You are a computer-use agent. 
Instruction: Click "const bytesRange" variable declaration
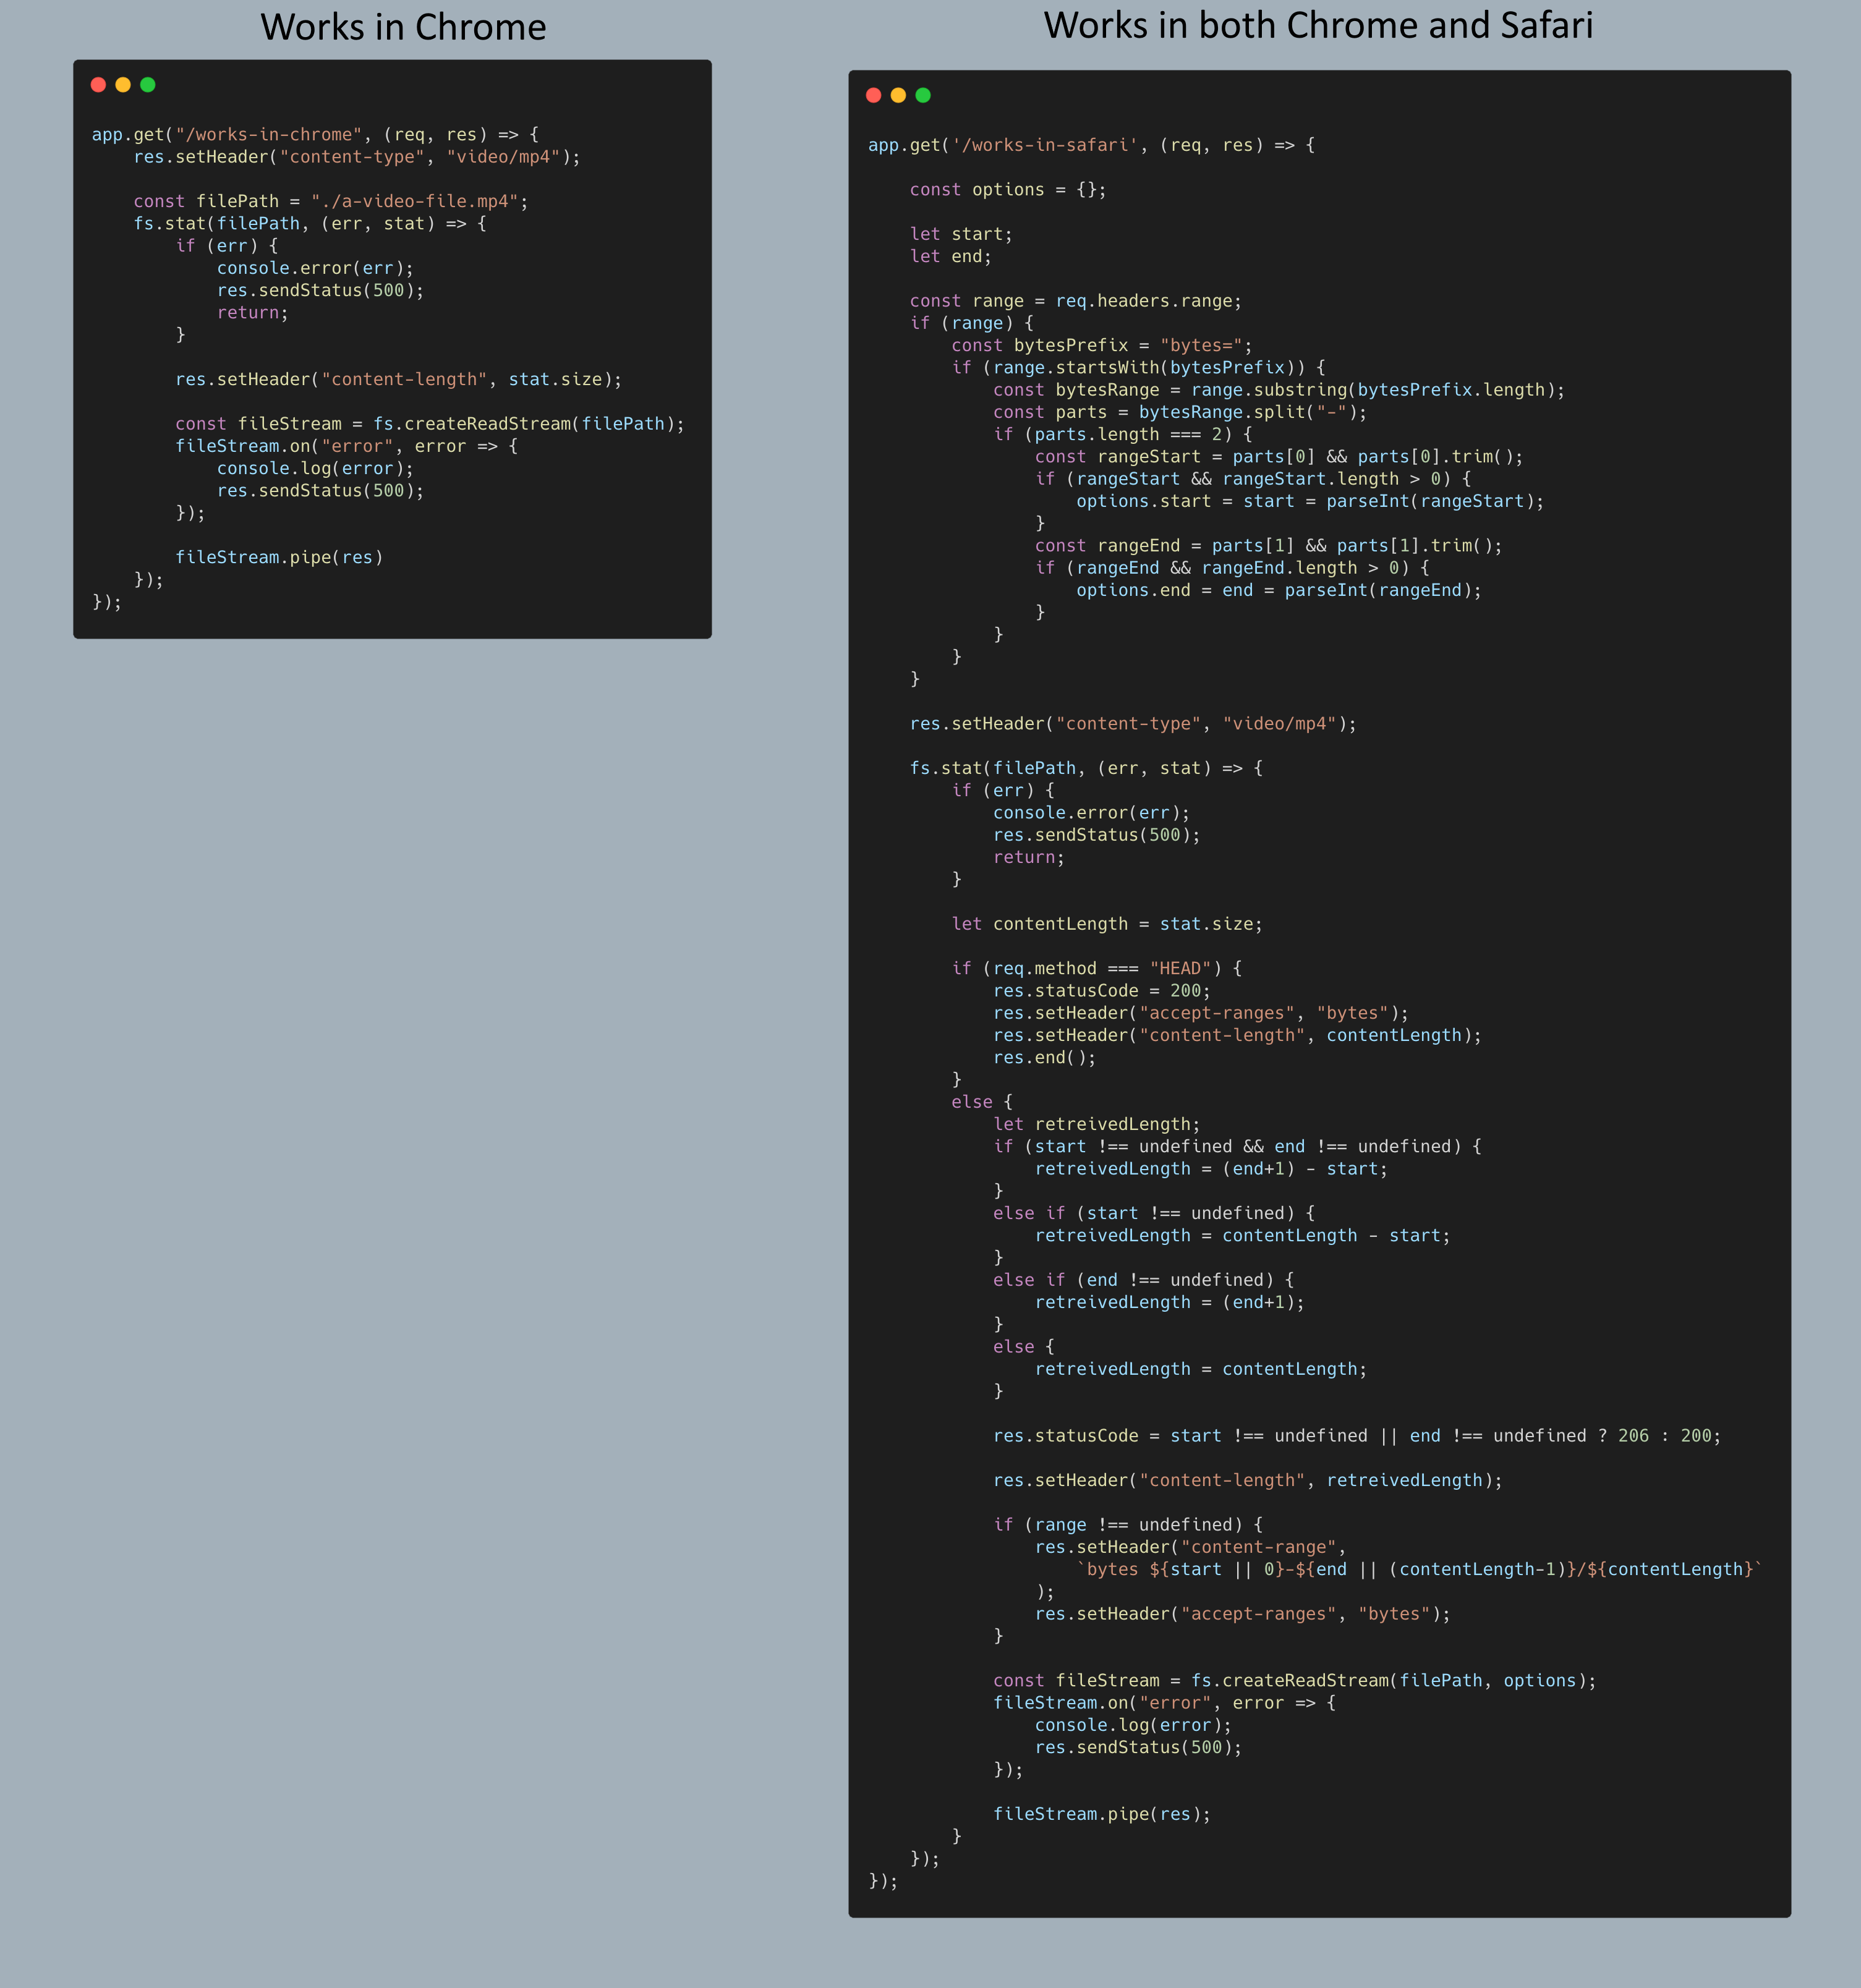1076,390
